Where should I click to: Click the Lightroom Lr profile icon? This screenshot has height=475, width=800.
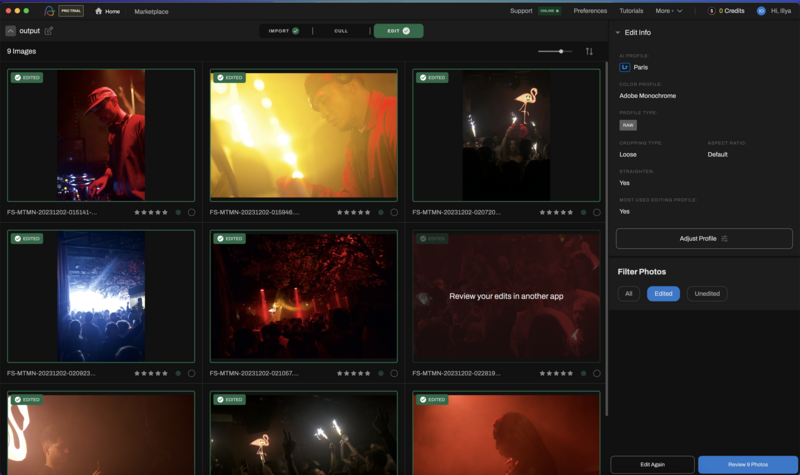624,67
